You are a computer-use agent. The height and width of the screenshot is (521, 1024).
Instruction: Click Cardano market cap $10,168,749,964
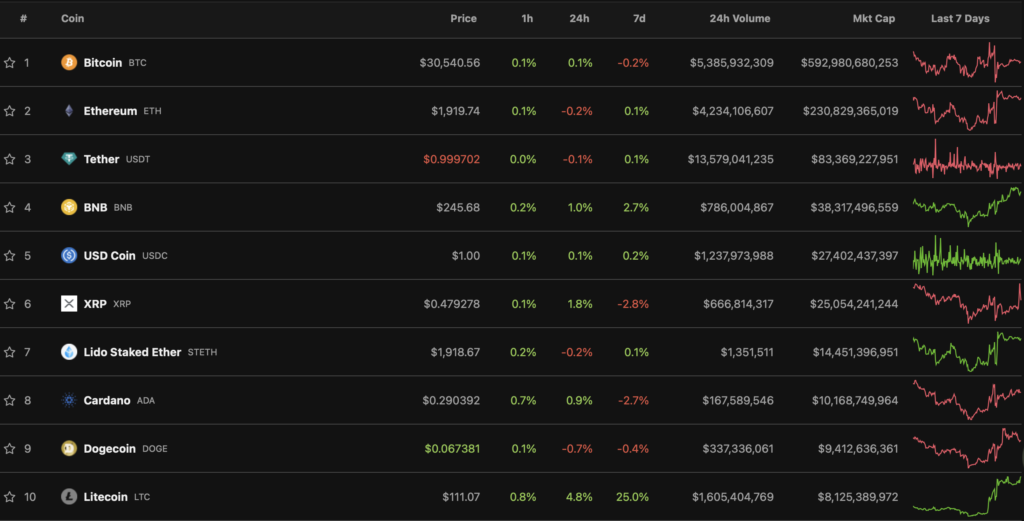pos(855,401)
